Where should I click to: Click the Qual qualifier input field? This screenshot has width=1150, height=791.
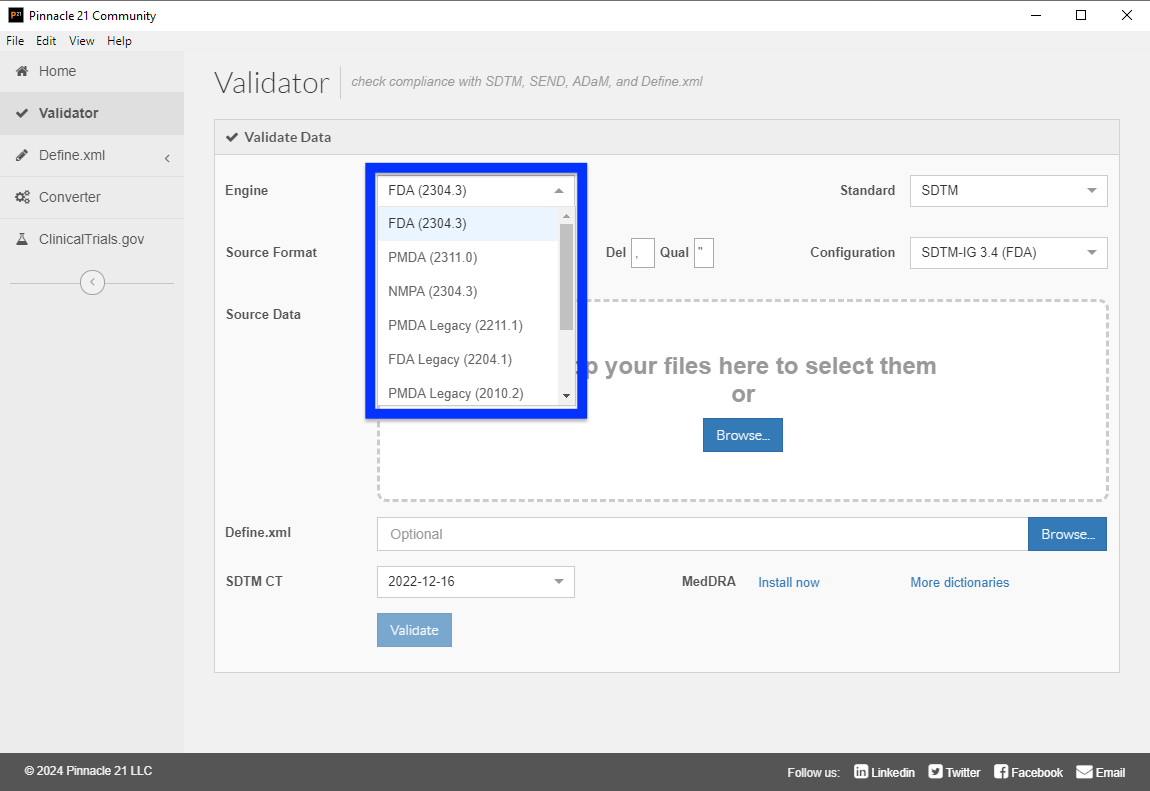(x=704, y=253)
